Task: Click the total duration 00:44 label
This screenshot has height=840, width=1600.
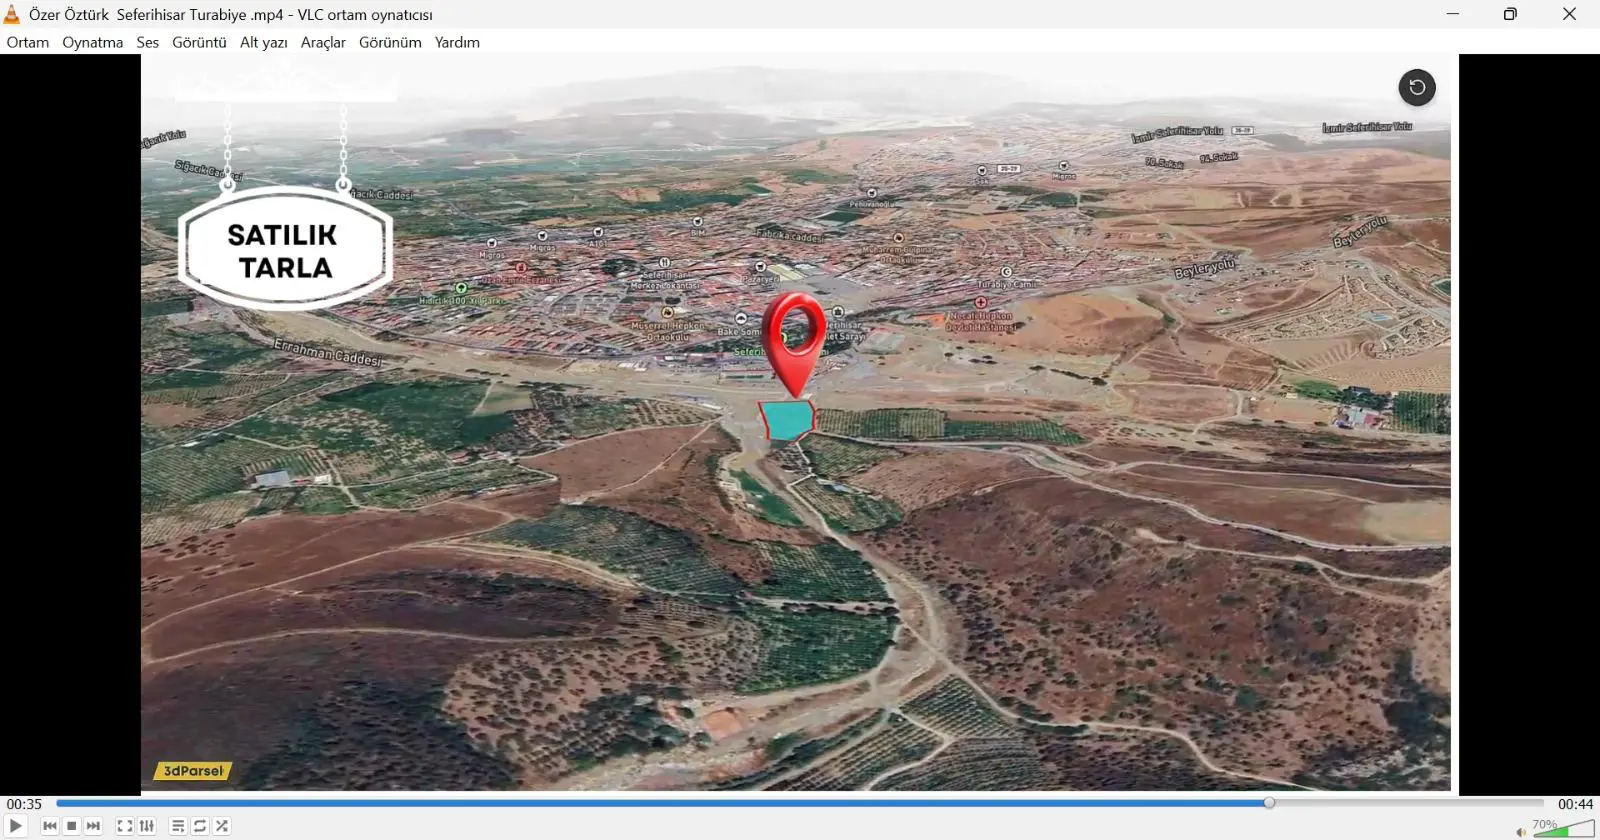Action: click(x=1575, y=804)
